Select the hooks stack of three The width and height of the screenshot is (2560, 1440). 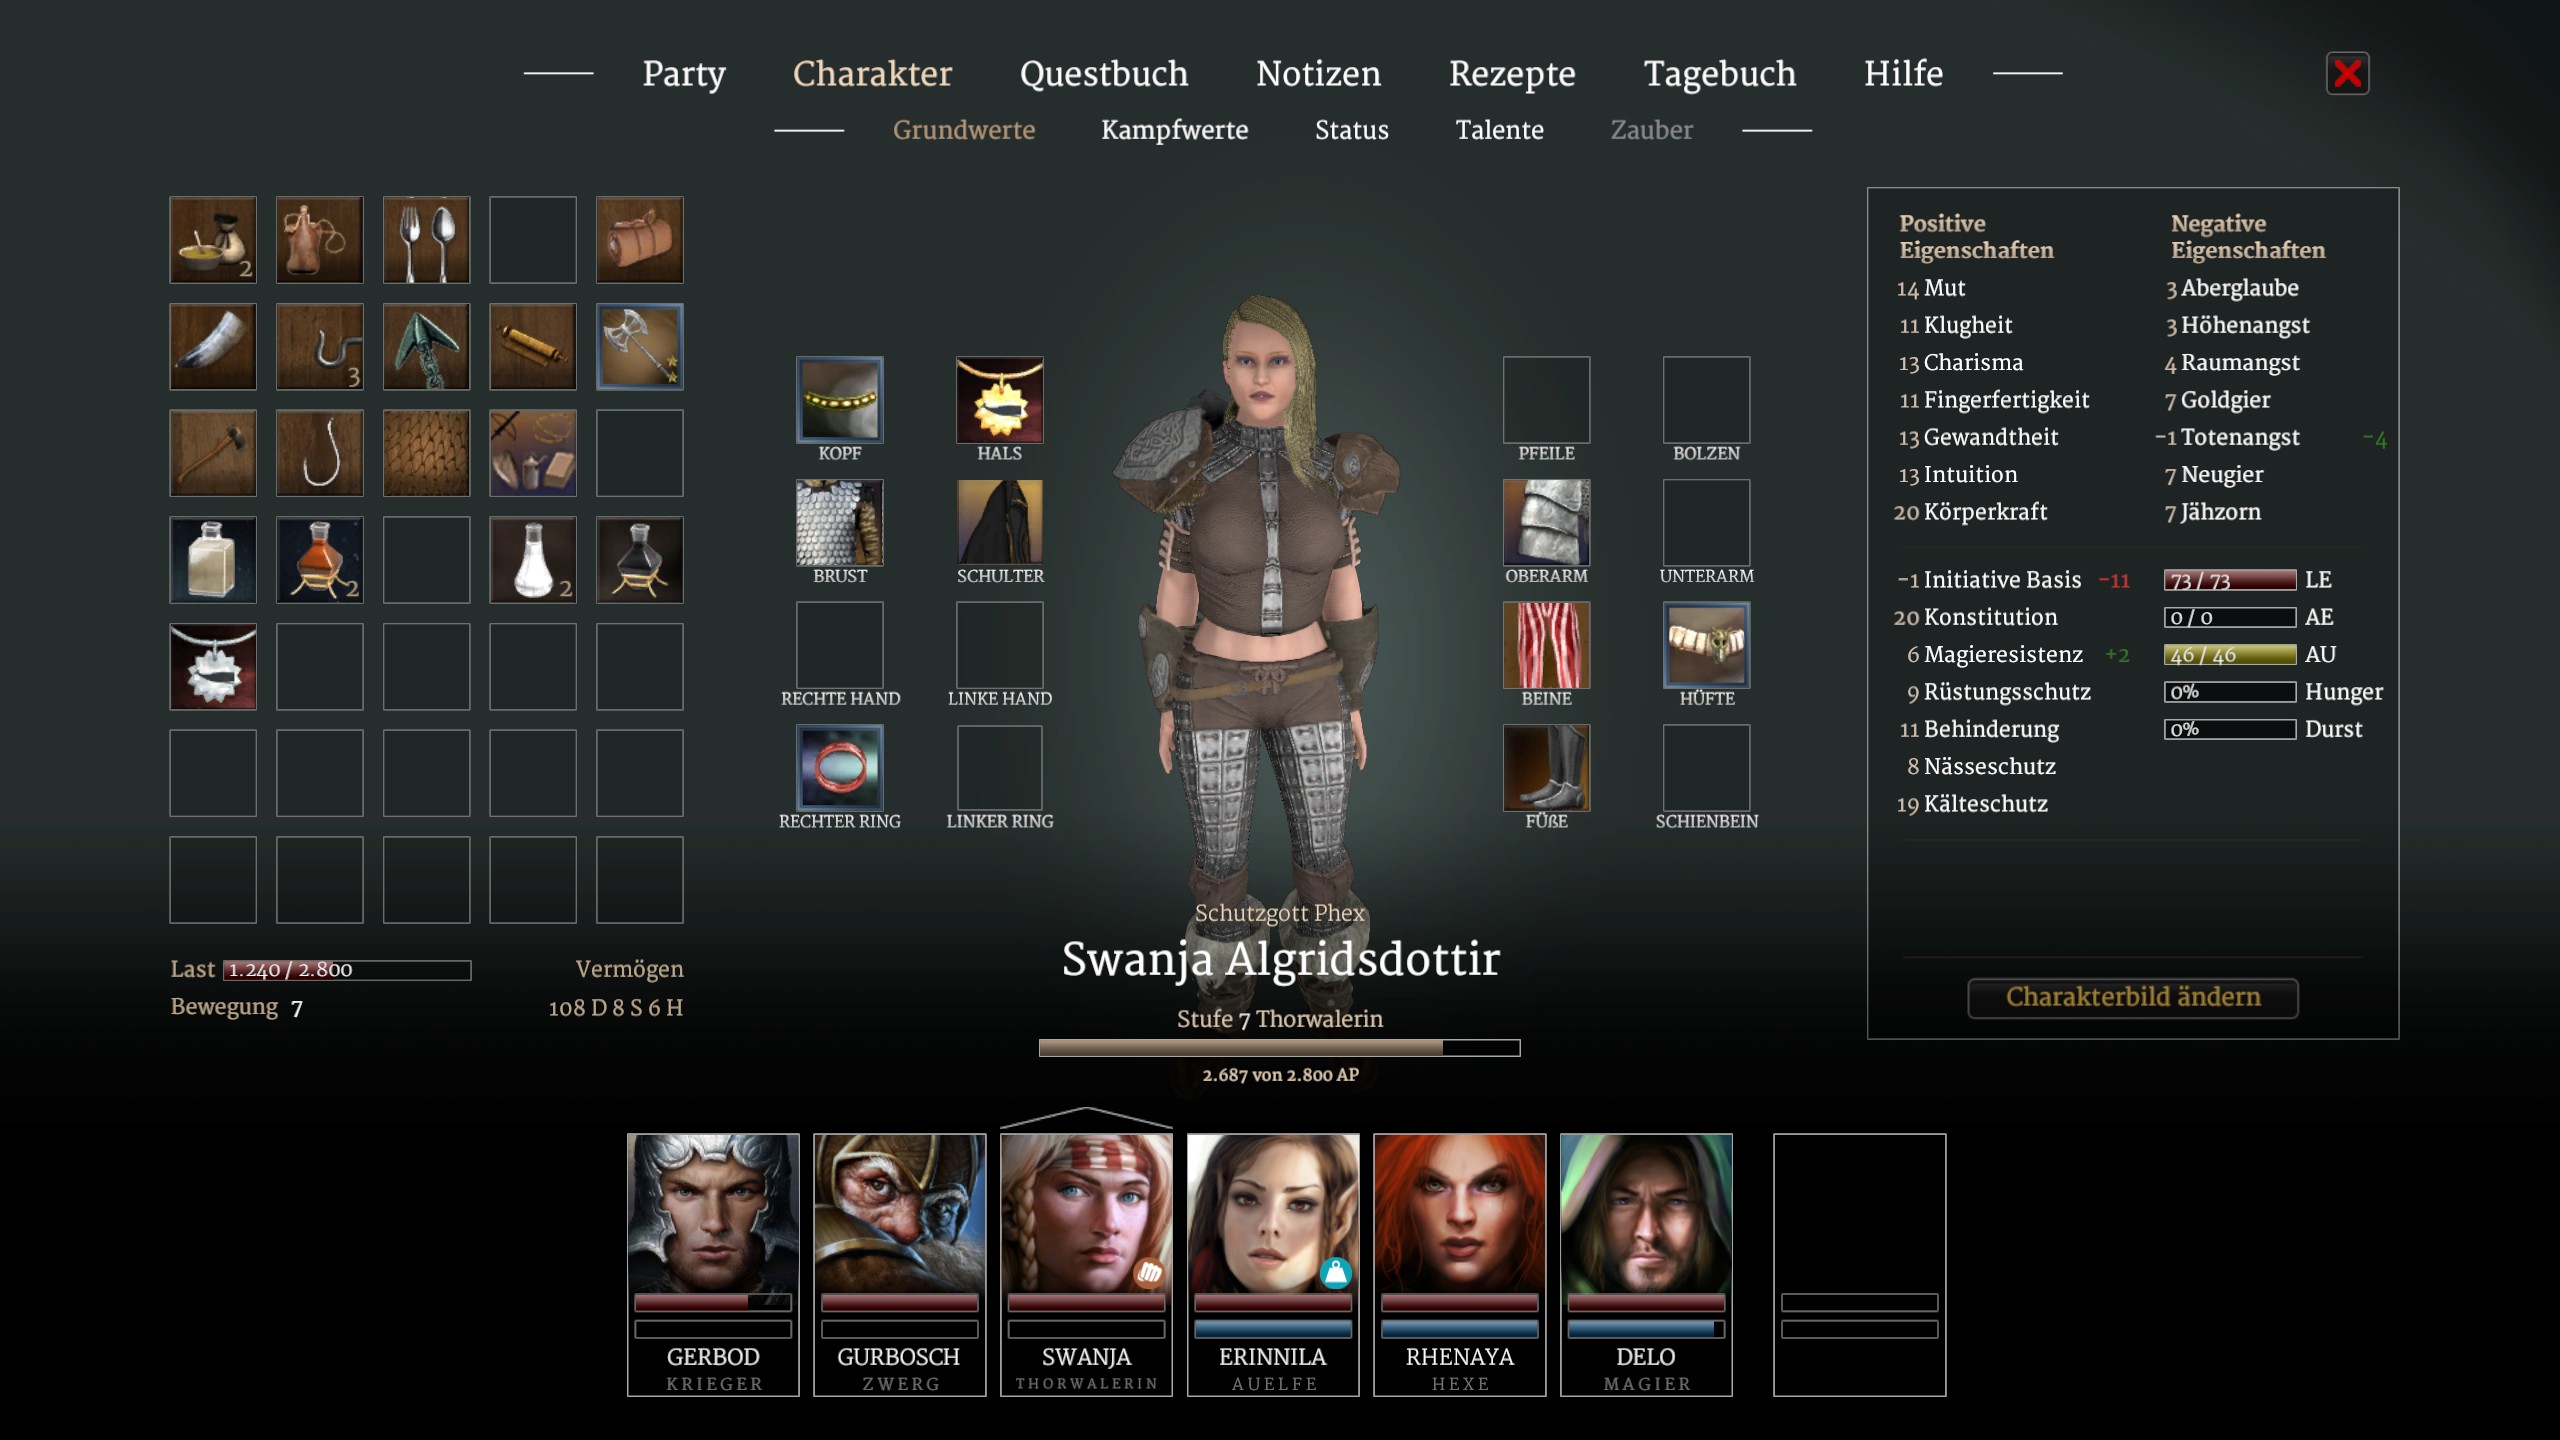pyautogui.click(x=320, y=347)
